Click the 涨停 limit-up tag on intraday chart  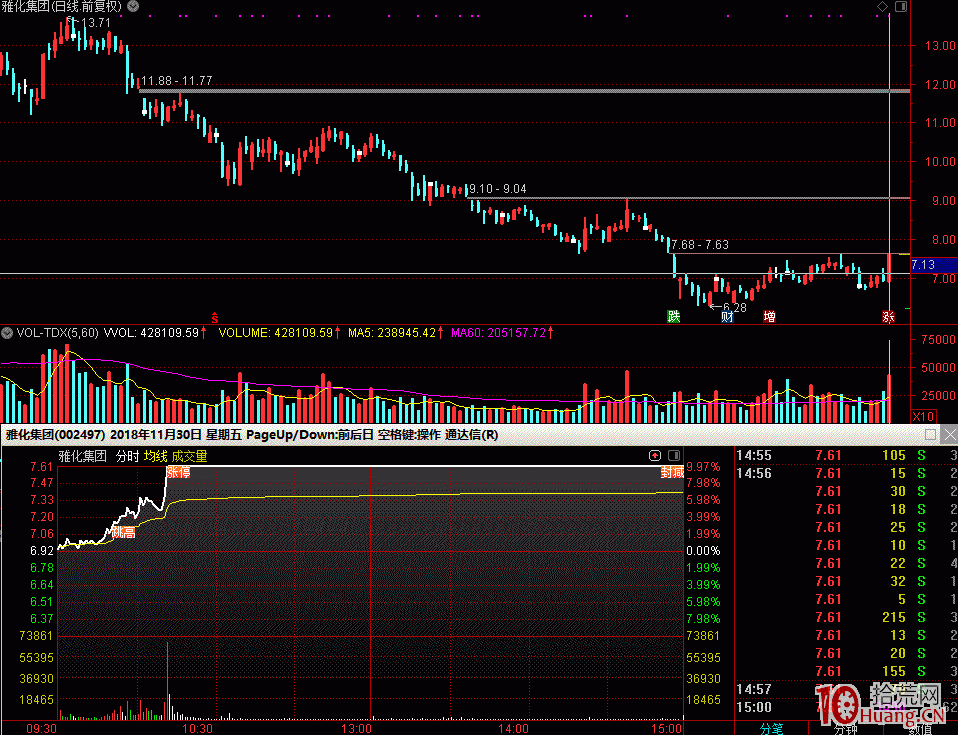click(177, 472)
